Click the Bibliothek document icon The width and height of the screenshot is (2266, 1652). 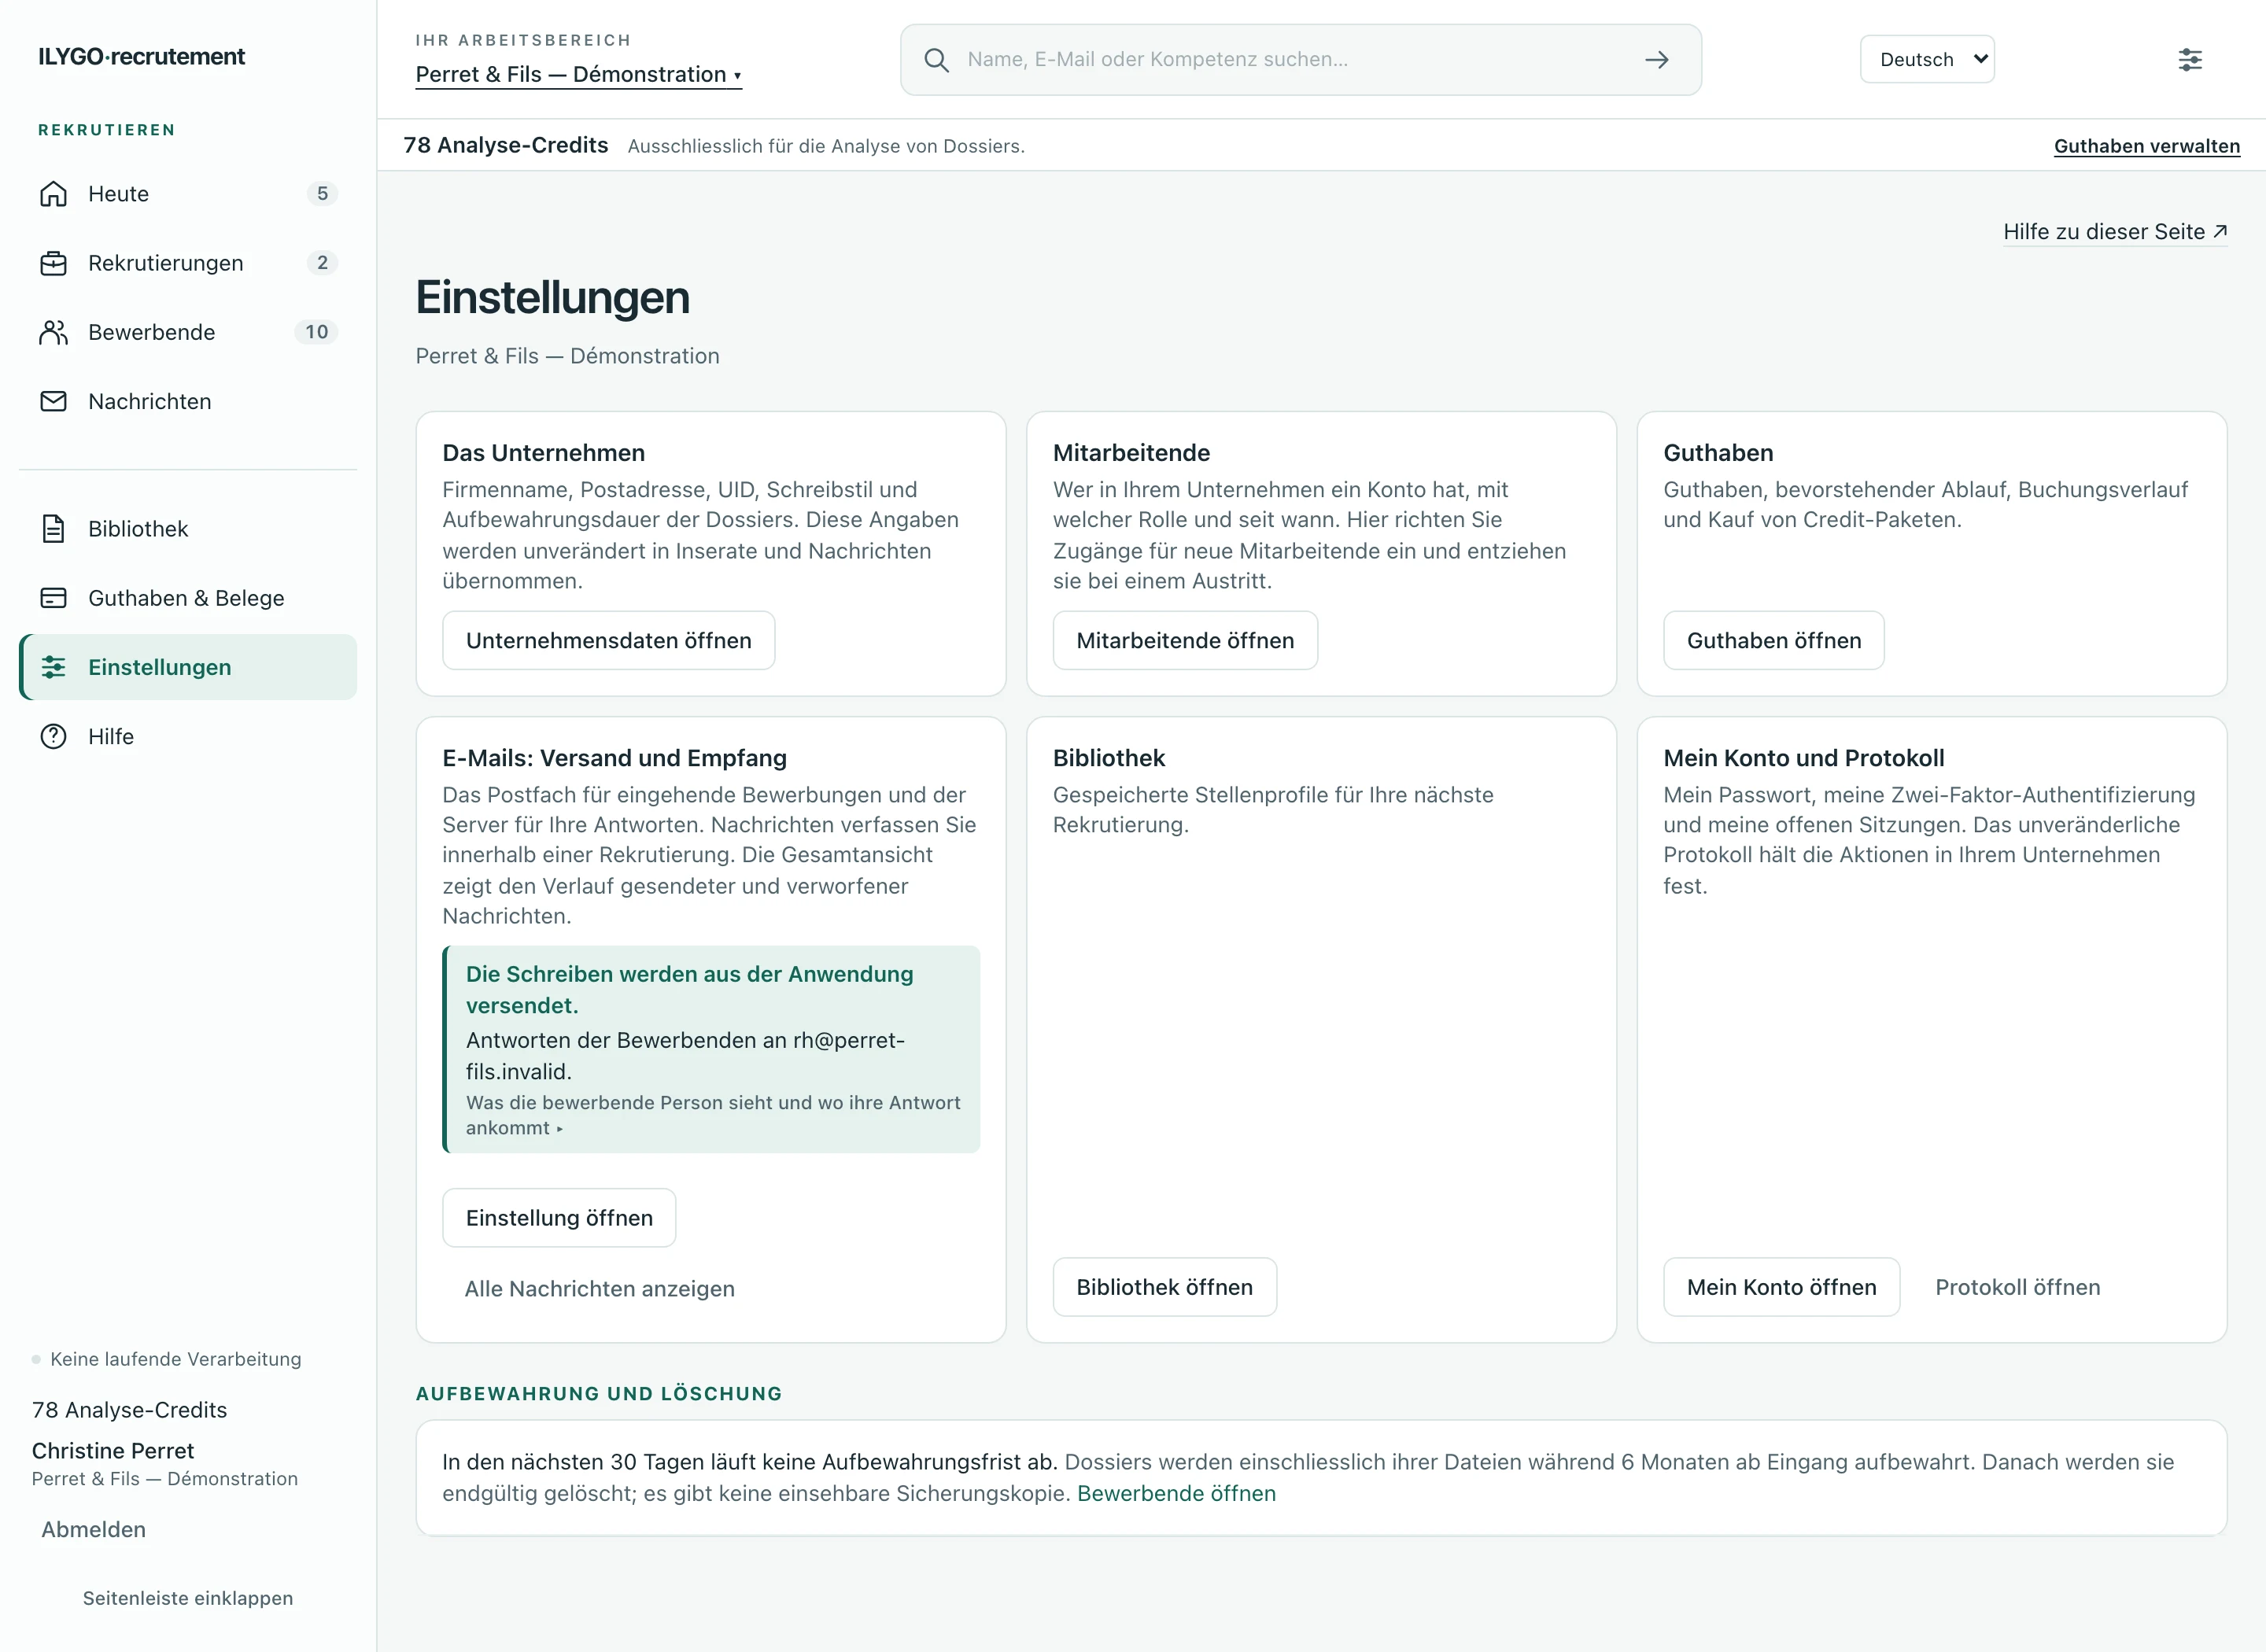[53, 529]
